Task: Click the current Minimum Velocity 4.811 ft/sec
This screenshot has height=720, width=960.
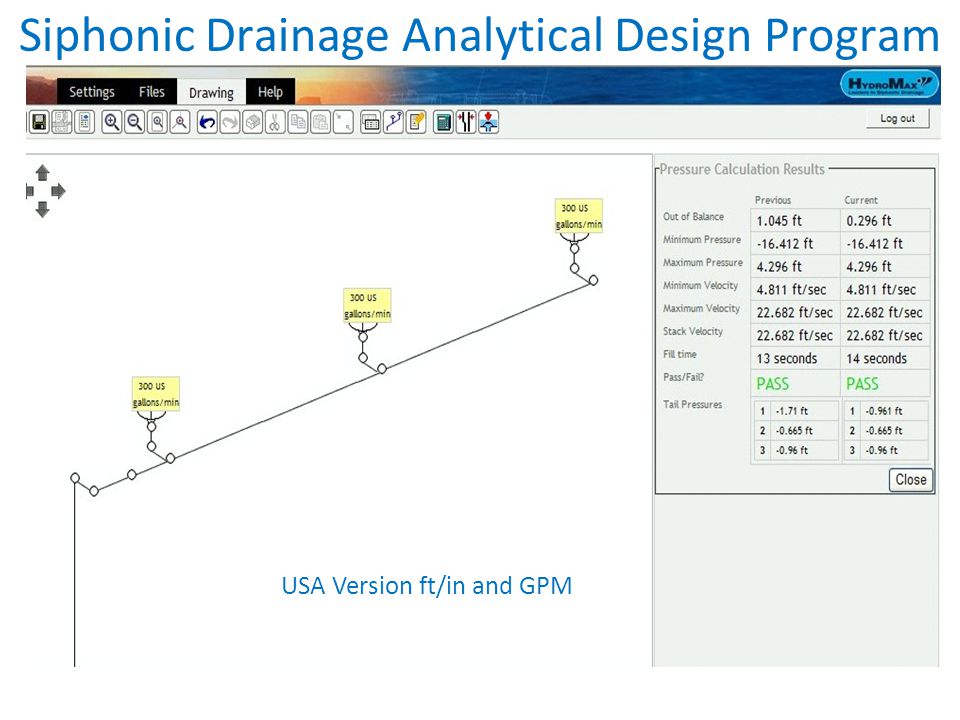Action: pyautogui.click(x=885, y=290)
